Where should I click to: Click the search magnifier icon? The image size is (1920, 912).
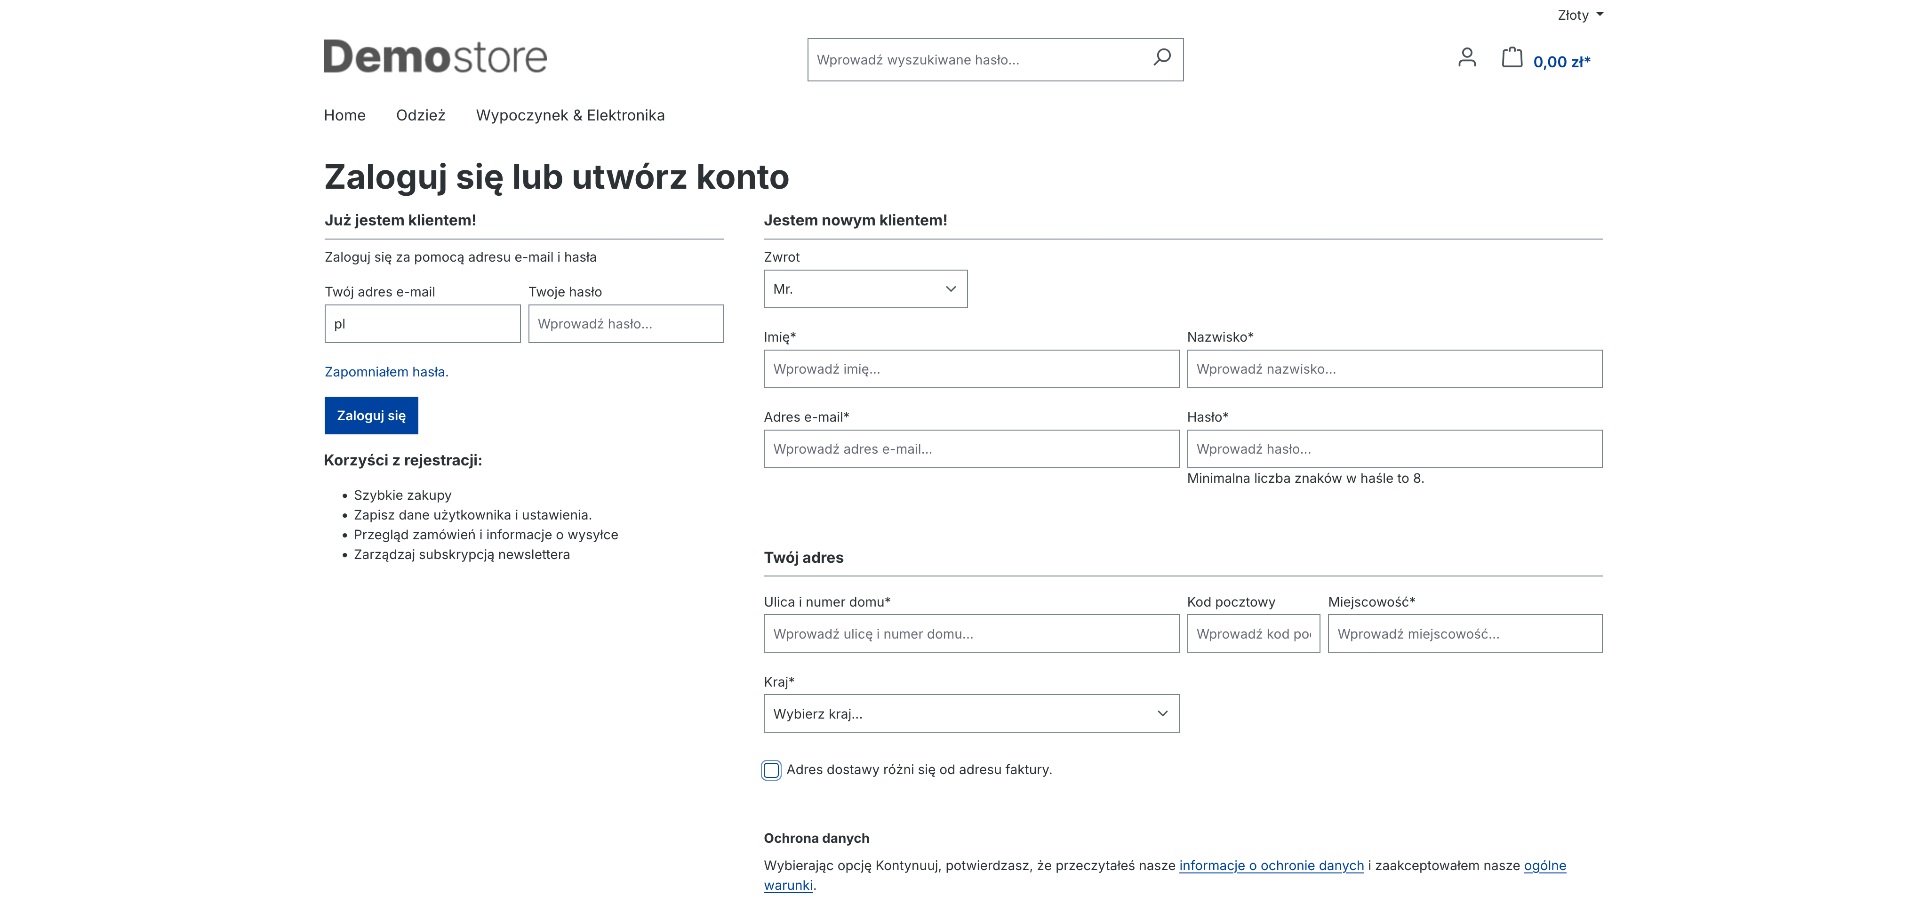pyautogui.click(x=1162, y=58)
